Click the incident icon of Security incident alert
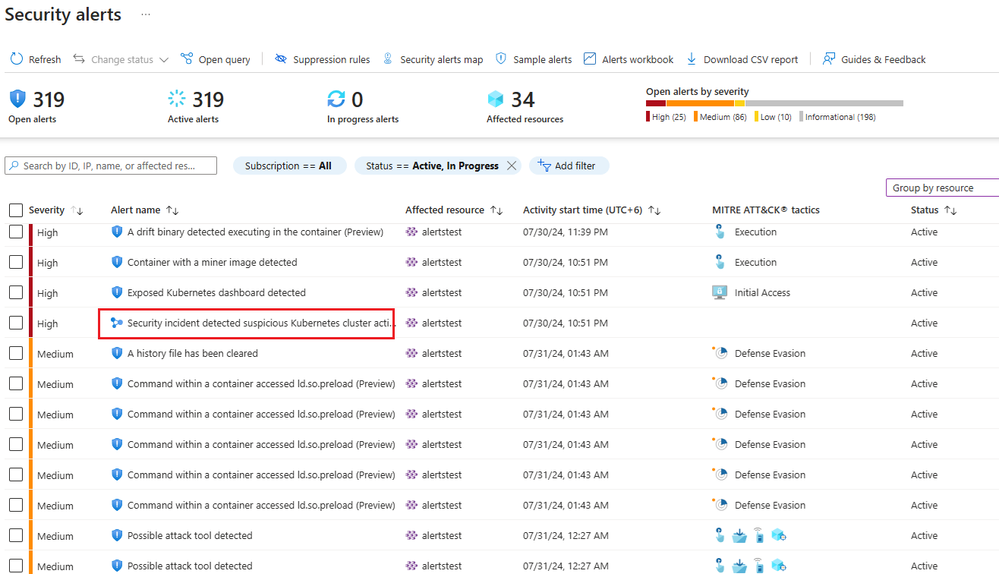This screenshot has width=999, height=574. 117,323
